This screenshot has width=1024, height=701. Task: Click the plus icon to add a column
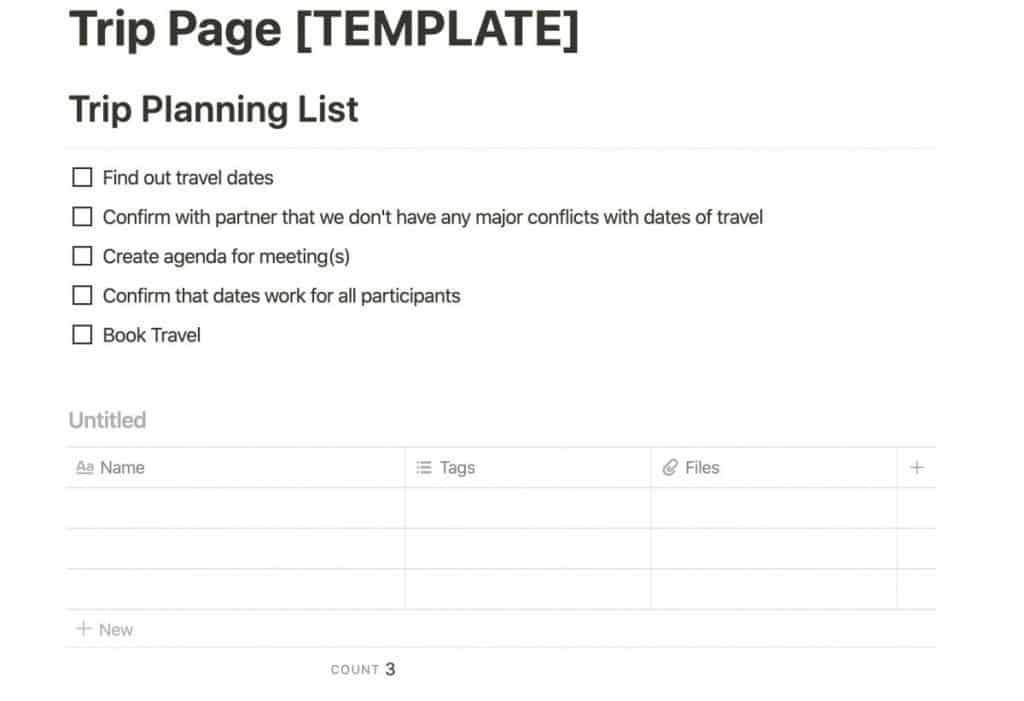(x=917, y=467)
